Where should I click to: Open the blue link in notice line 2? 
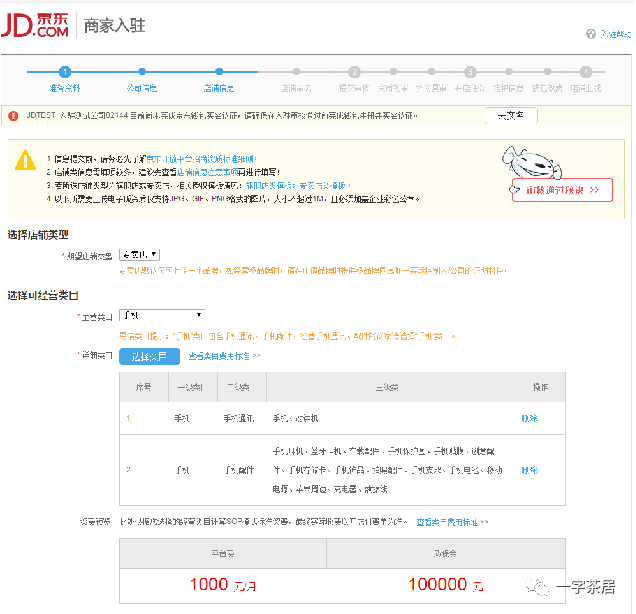click(x=208, y=172)
